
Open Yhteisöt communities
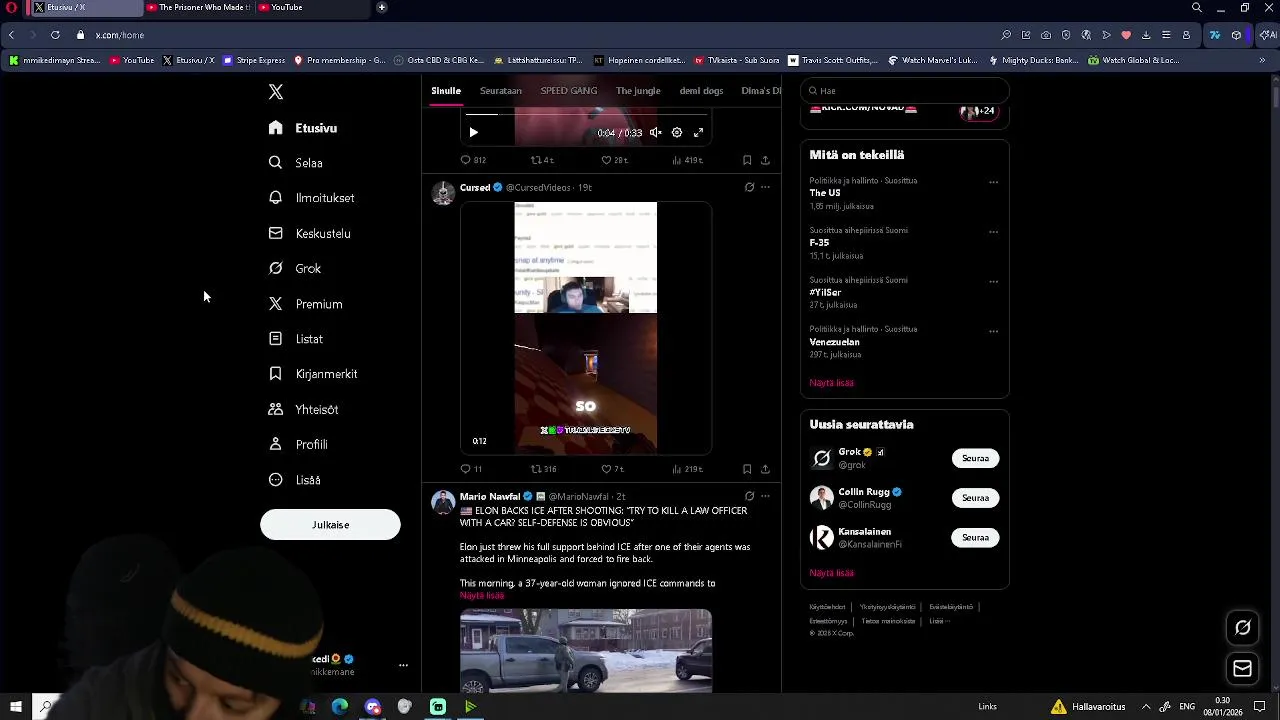click(x=303, y=409)
